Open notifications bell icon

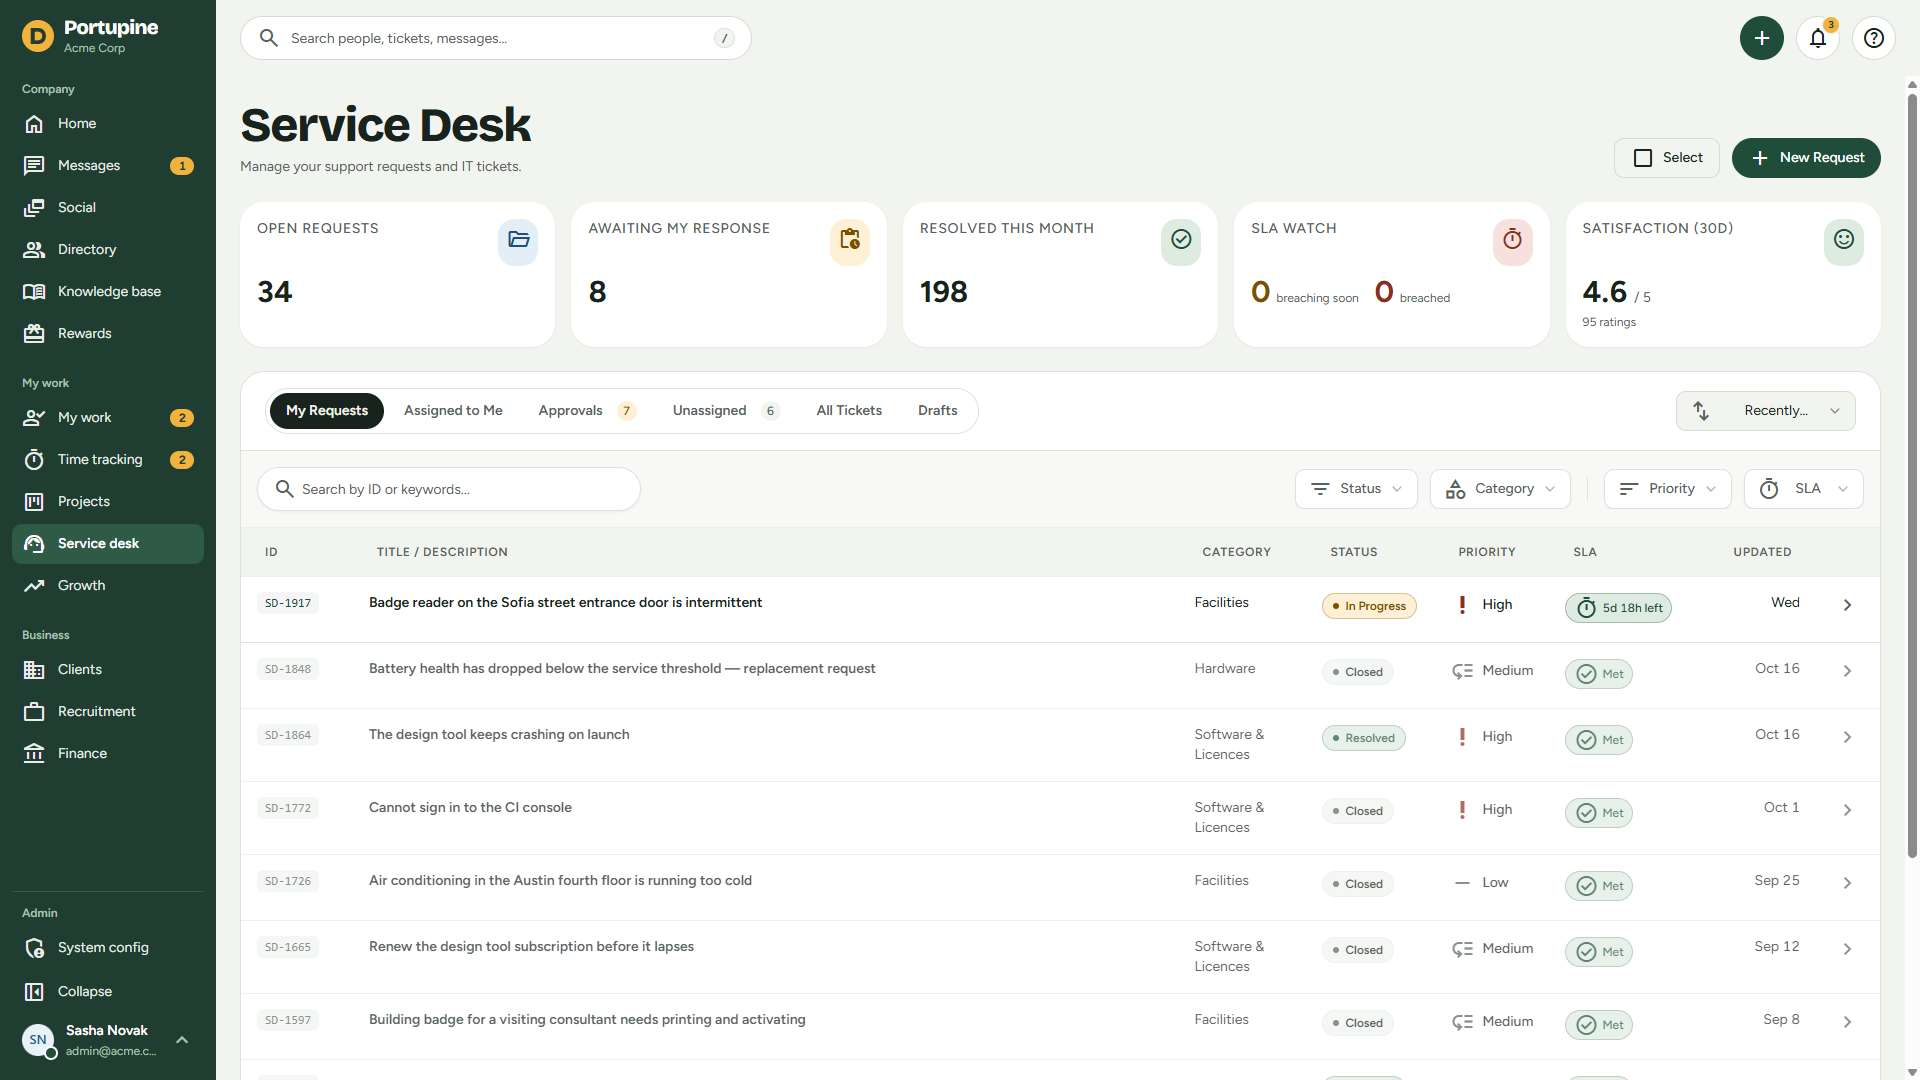pos(1818,38)
